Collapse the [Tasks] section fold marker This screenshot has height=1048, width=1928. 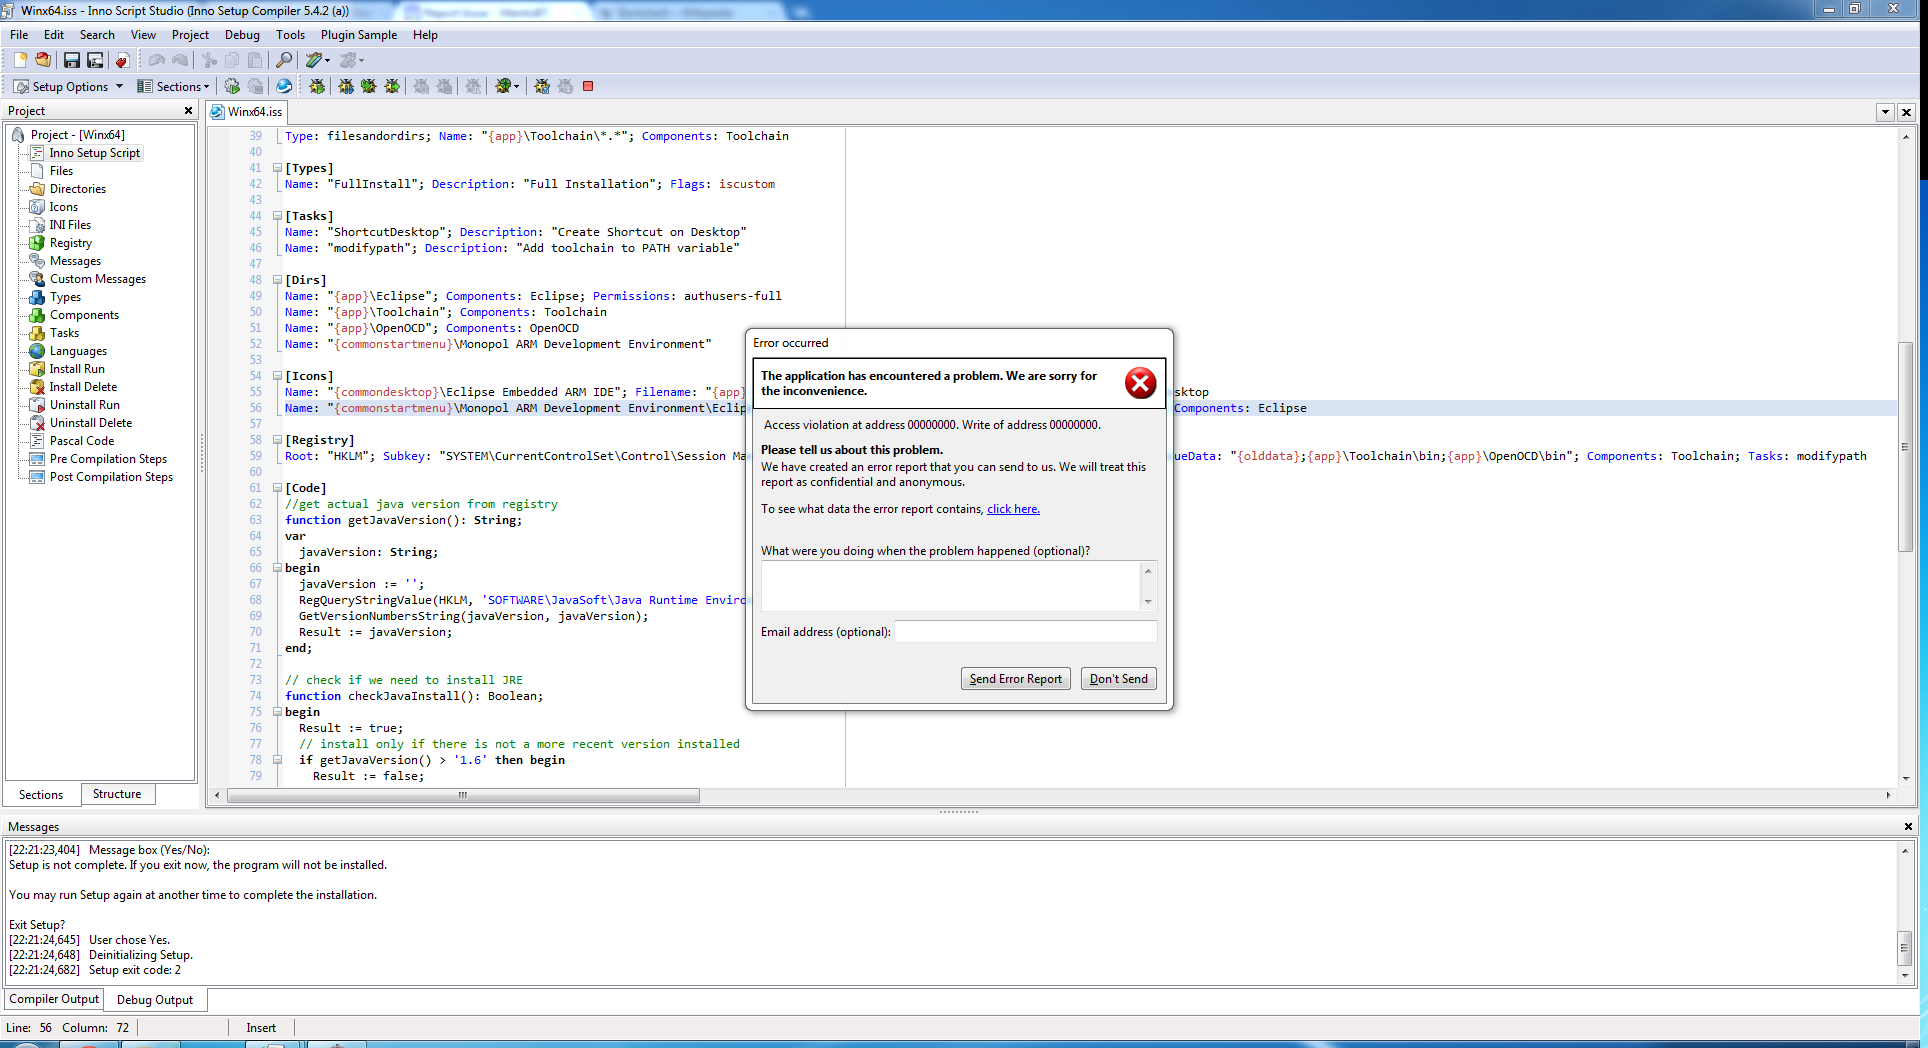click(277, 216)
